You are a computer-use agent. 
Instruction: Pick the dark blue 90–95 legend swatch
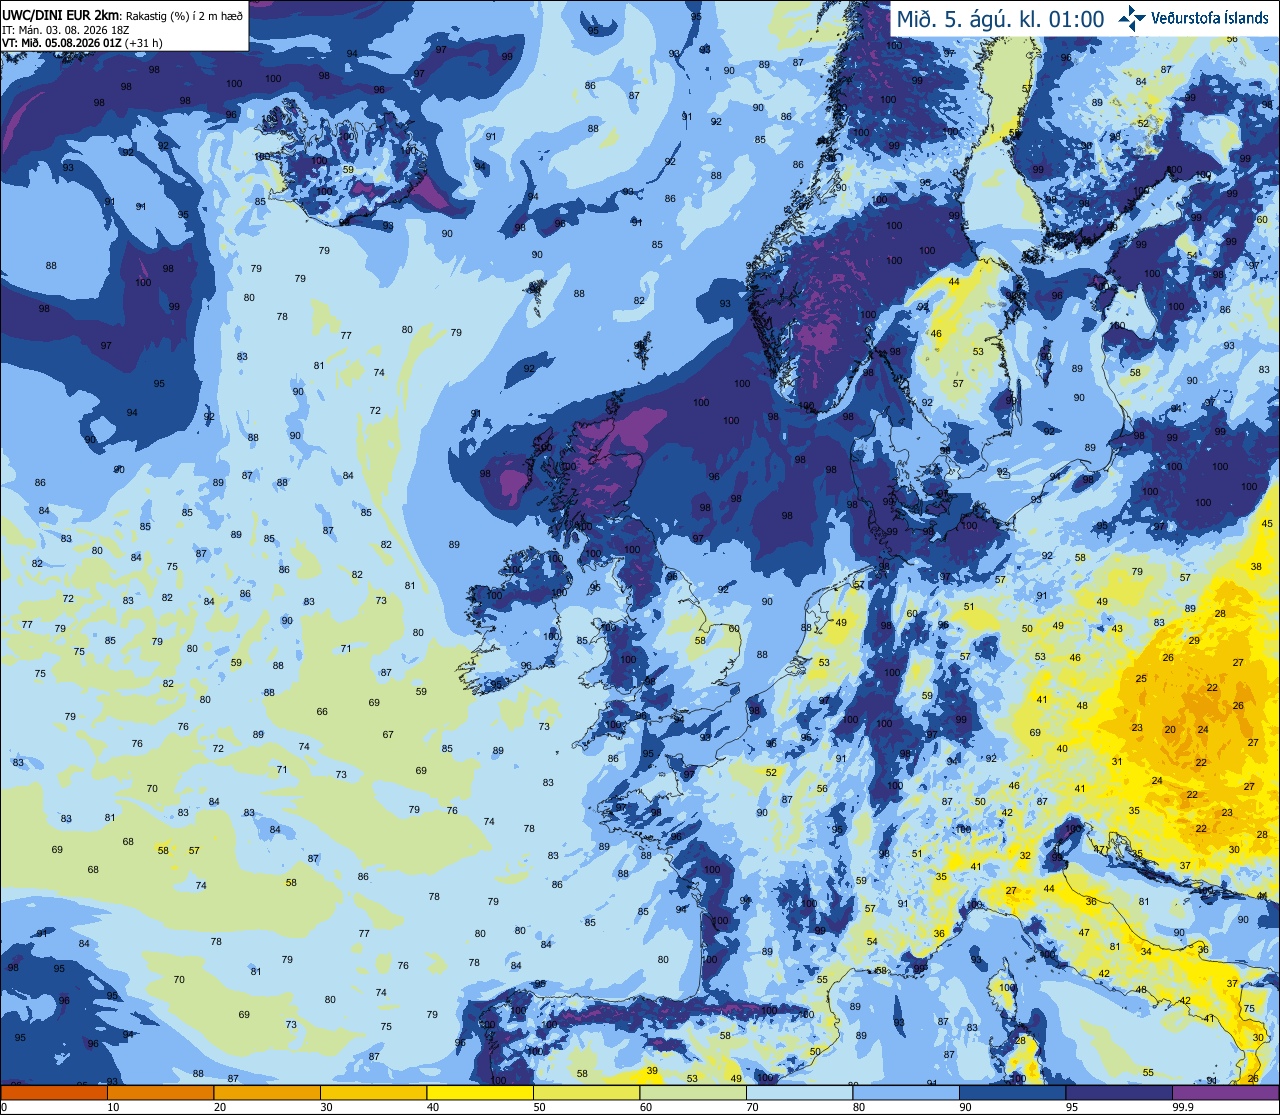coord(1012,1092)
